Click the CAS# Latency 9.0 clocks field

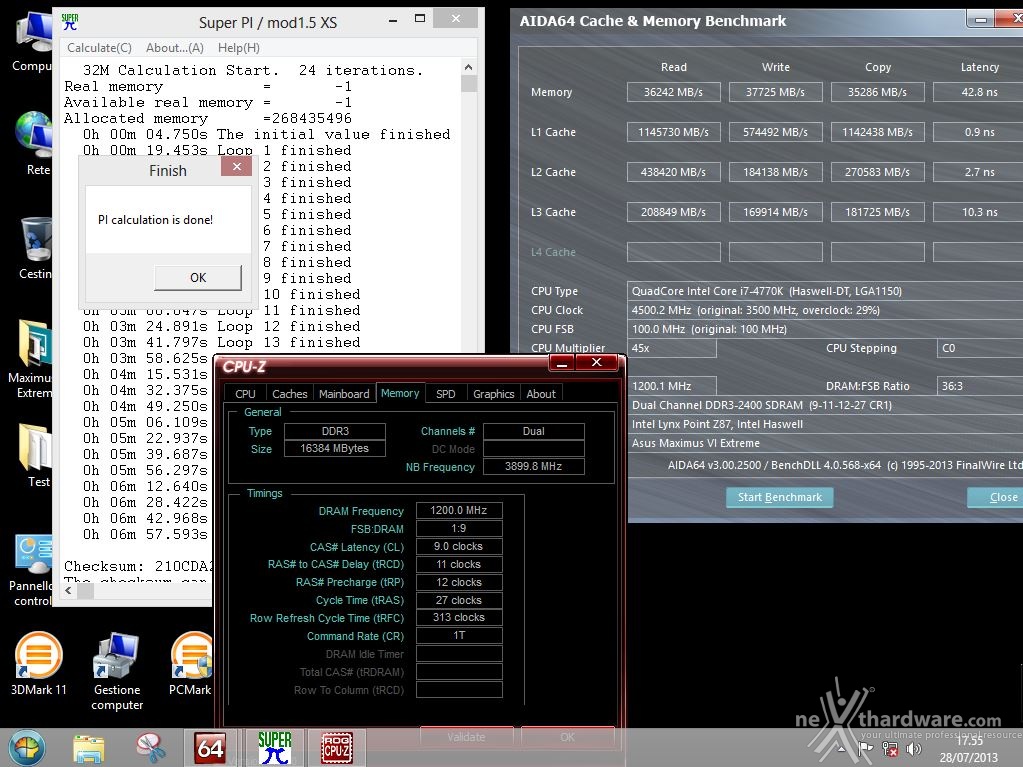point(459,546)
